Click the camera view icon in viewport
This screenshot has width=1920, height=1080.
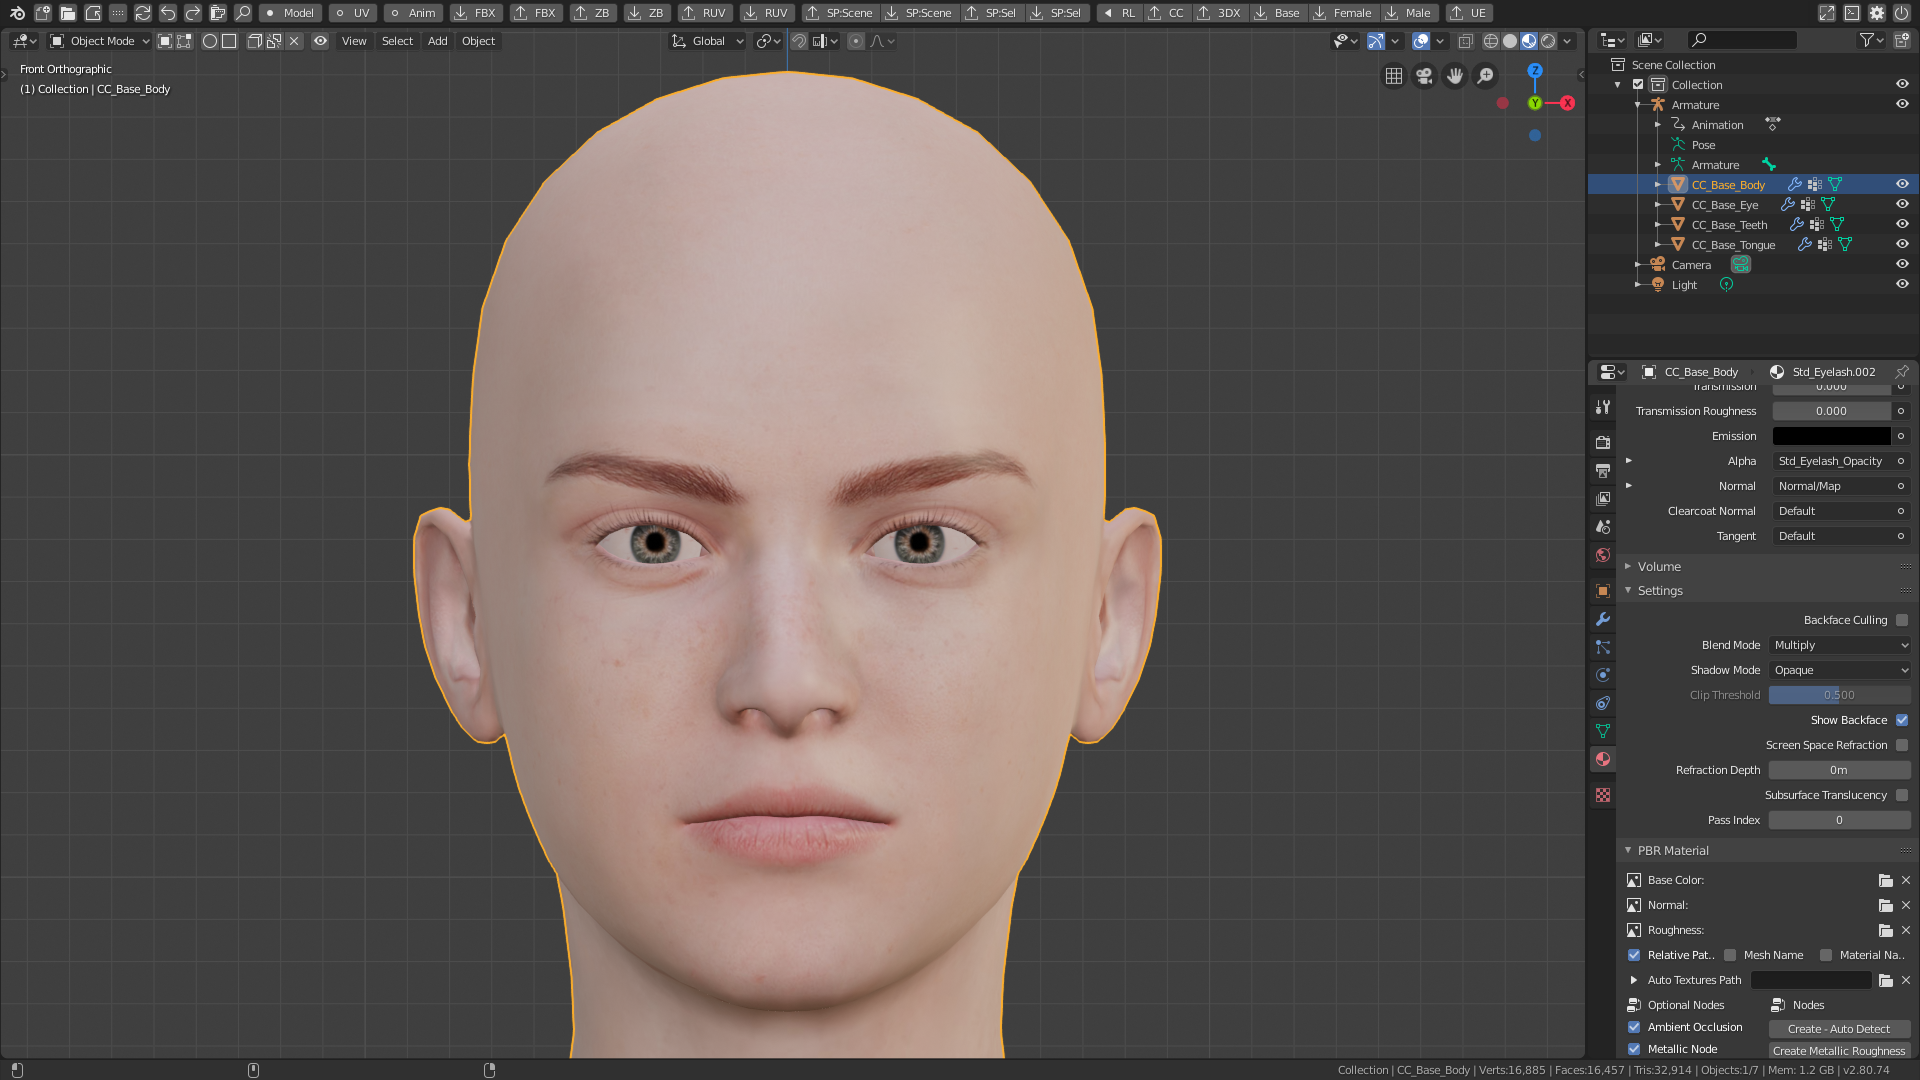tap(1424, 76)
